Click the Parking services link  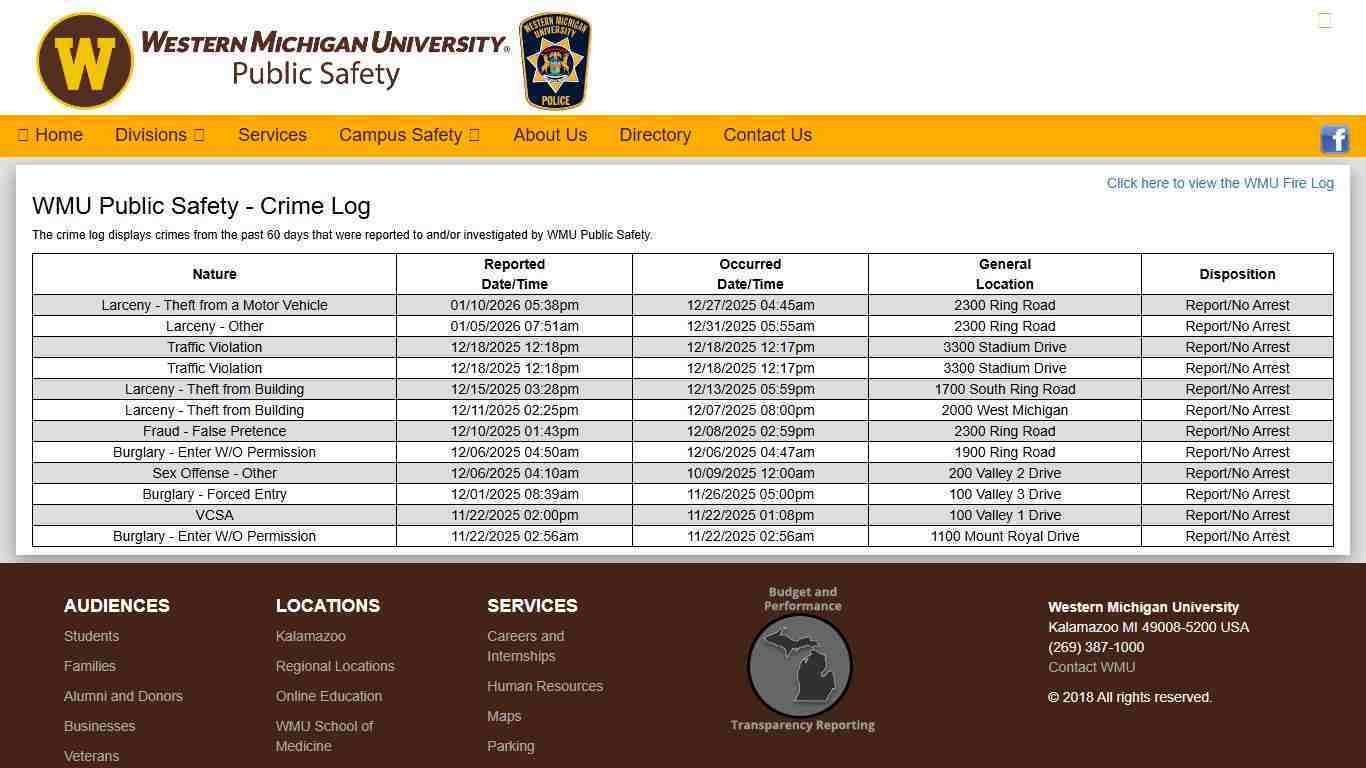click(x=510, y=746)
